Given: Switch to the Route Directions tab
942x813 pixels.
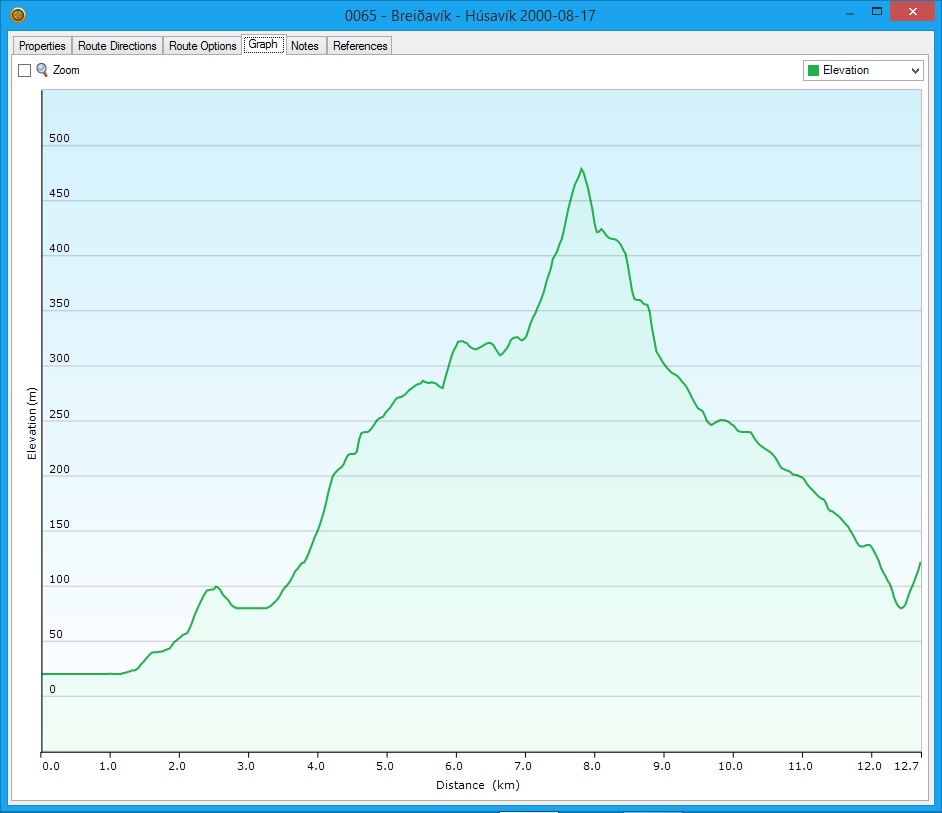Looking at the screenshot, I should [117, 46].
